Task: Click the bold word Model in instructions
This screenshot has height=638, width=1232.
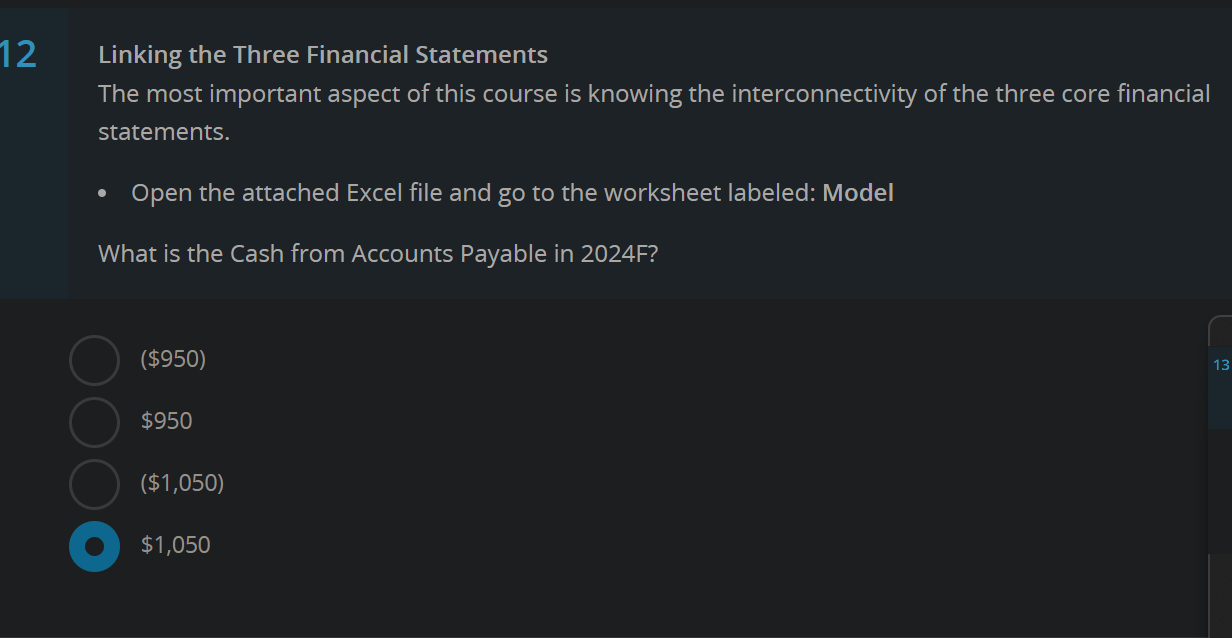Action: 857,193
